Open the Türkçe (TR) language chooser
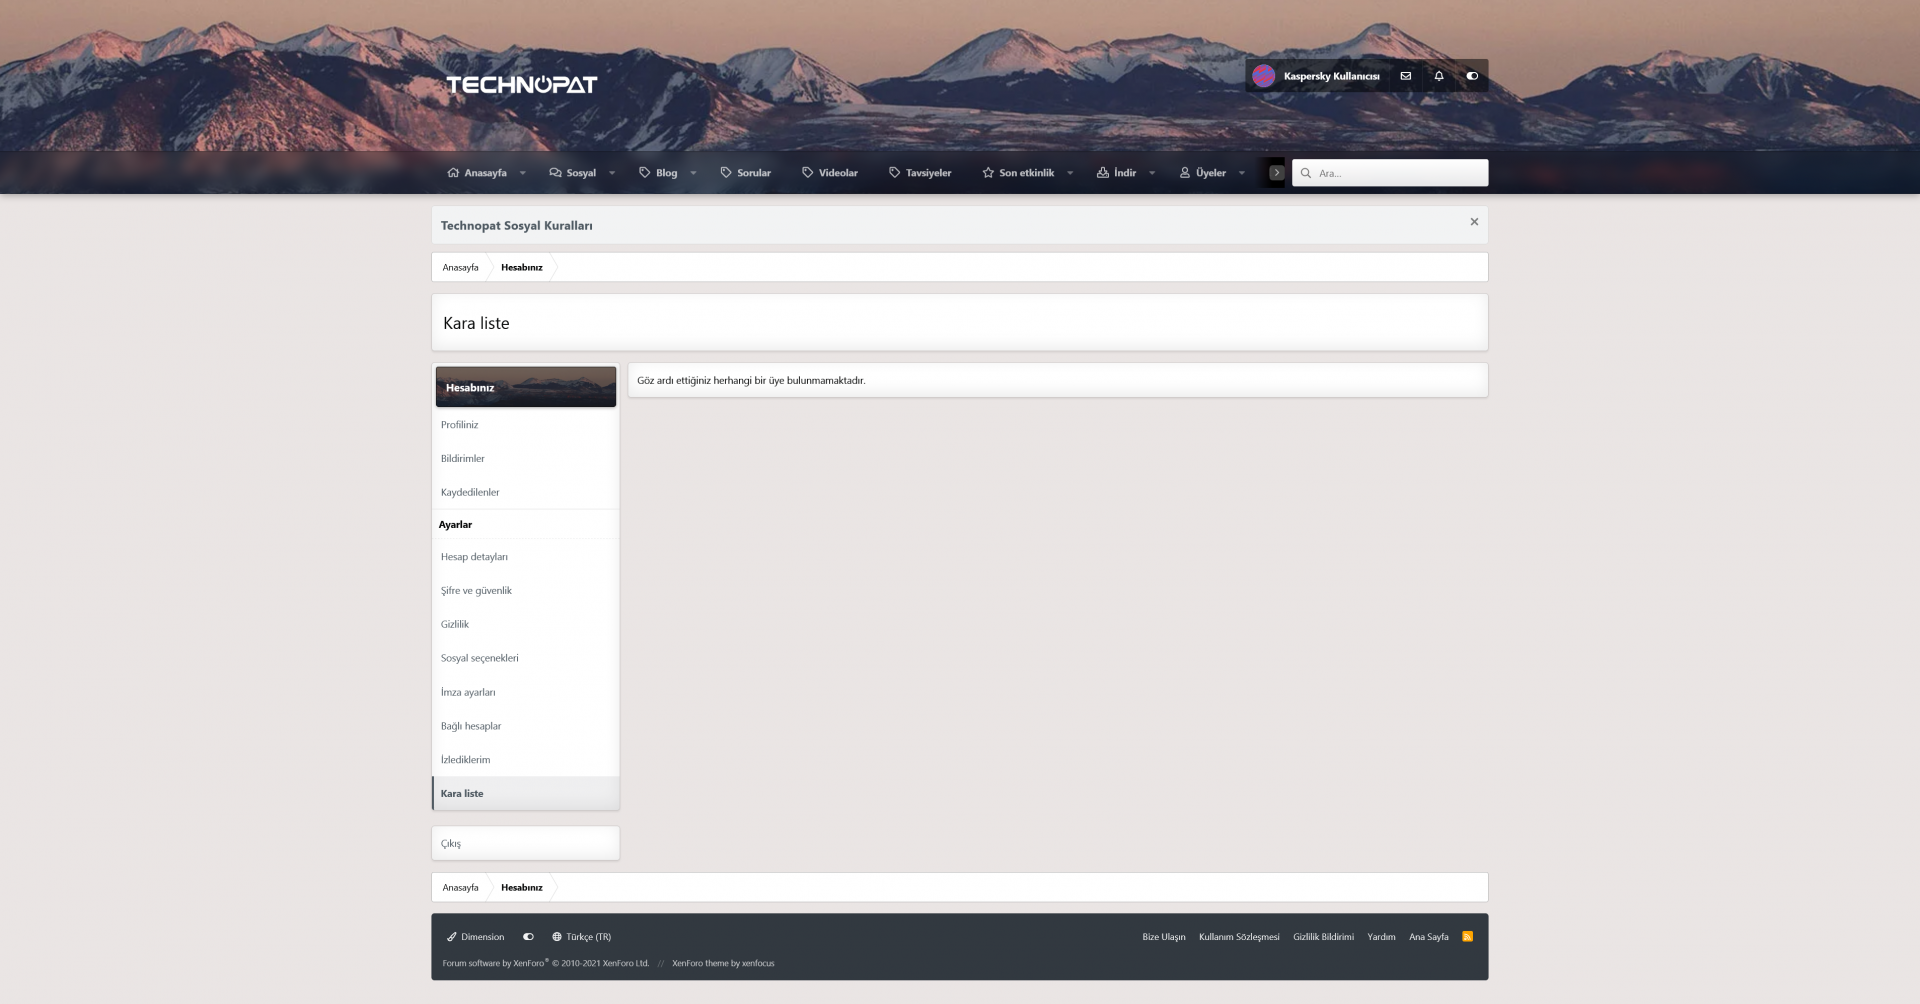The image size is (1920, 1004). [581, 937]
